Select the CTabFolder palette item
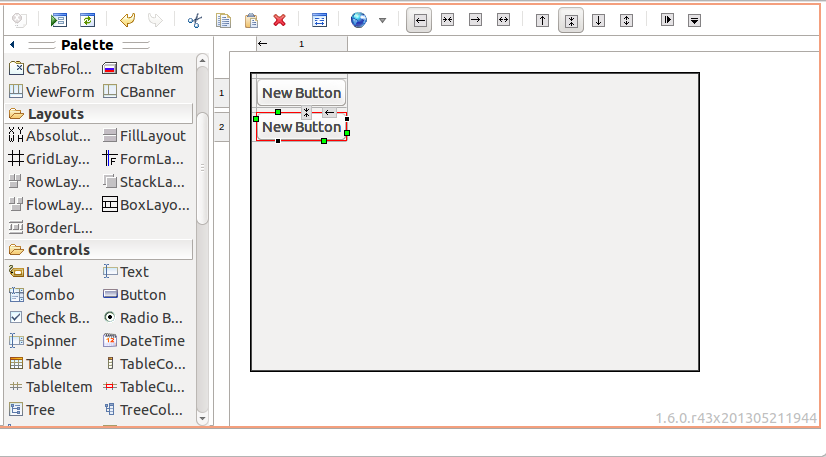This screenshot has width=826, height=457. pyautogui.click(x=51, y=69)
